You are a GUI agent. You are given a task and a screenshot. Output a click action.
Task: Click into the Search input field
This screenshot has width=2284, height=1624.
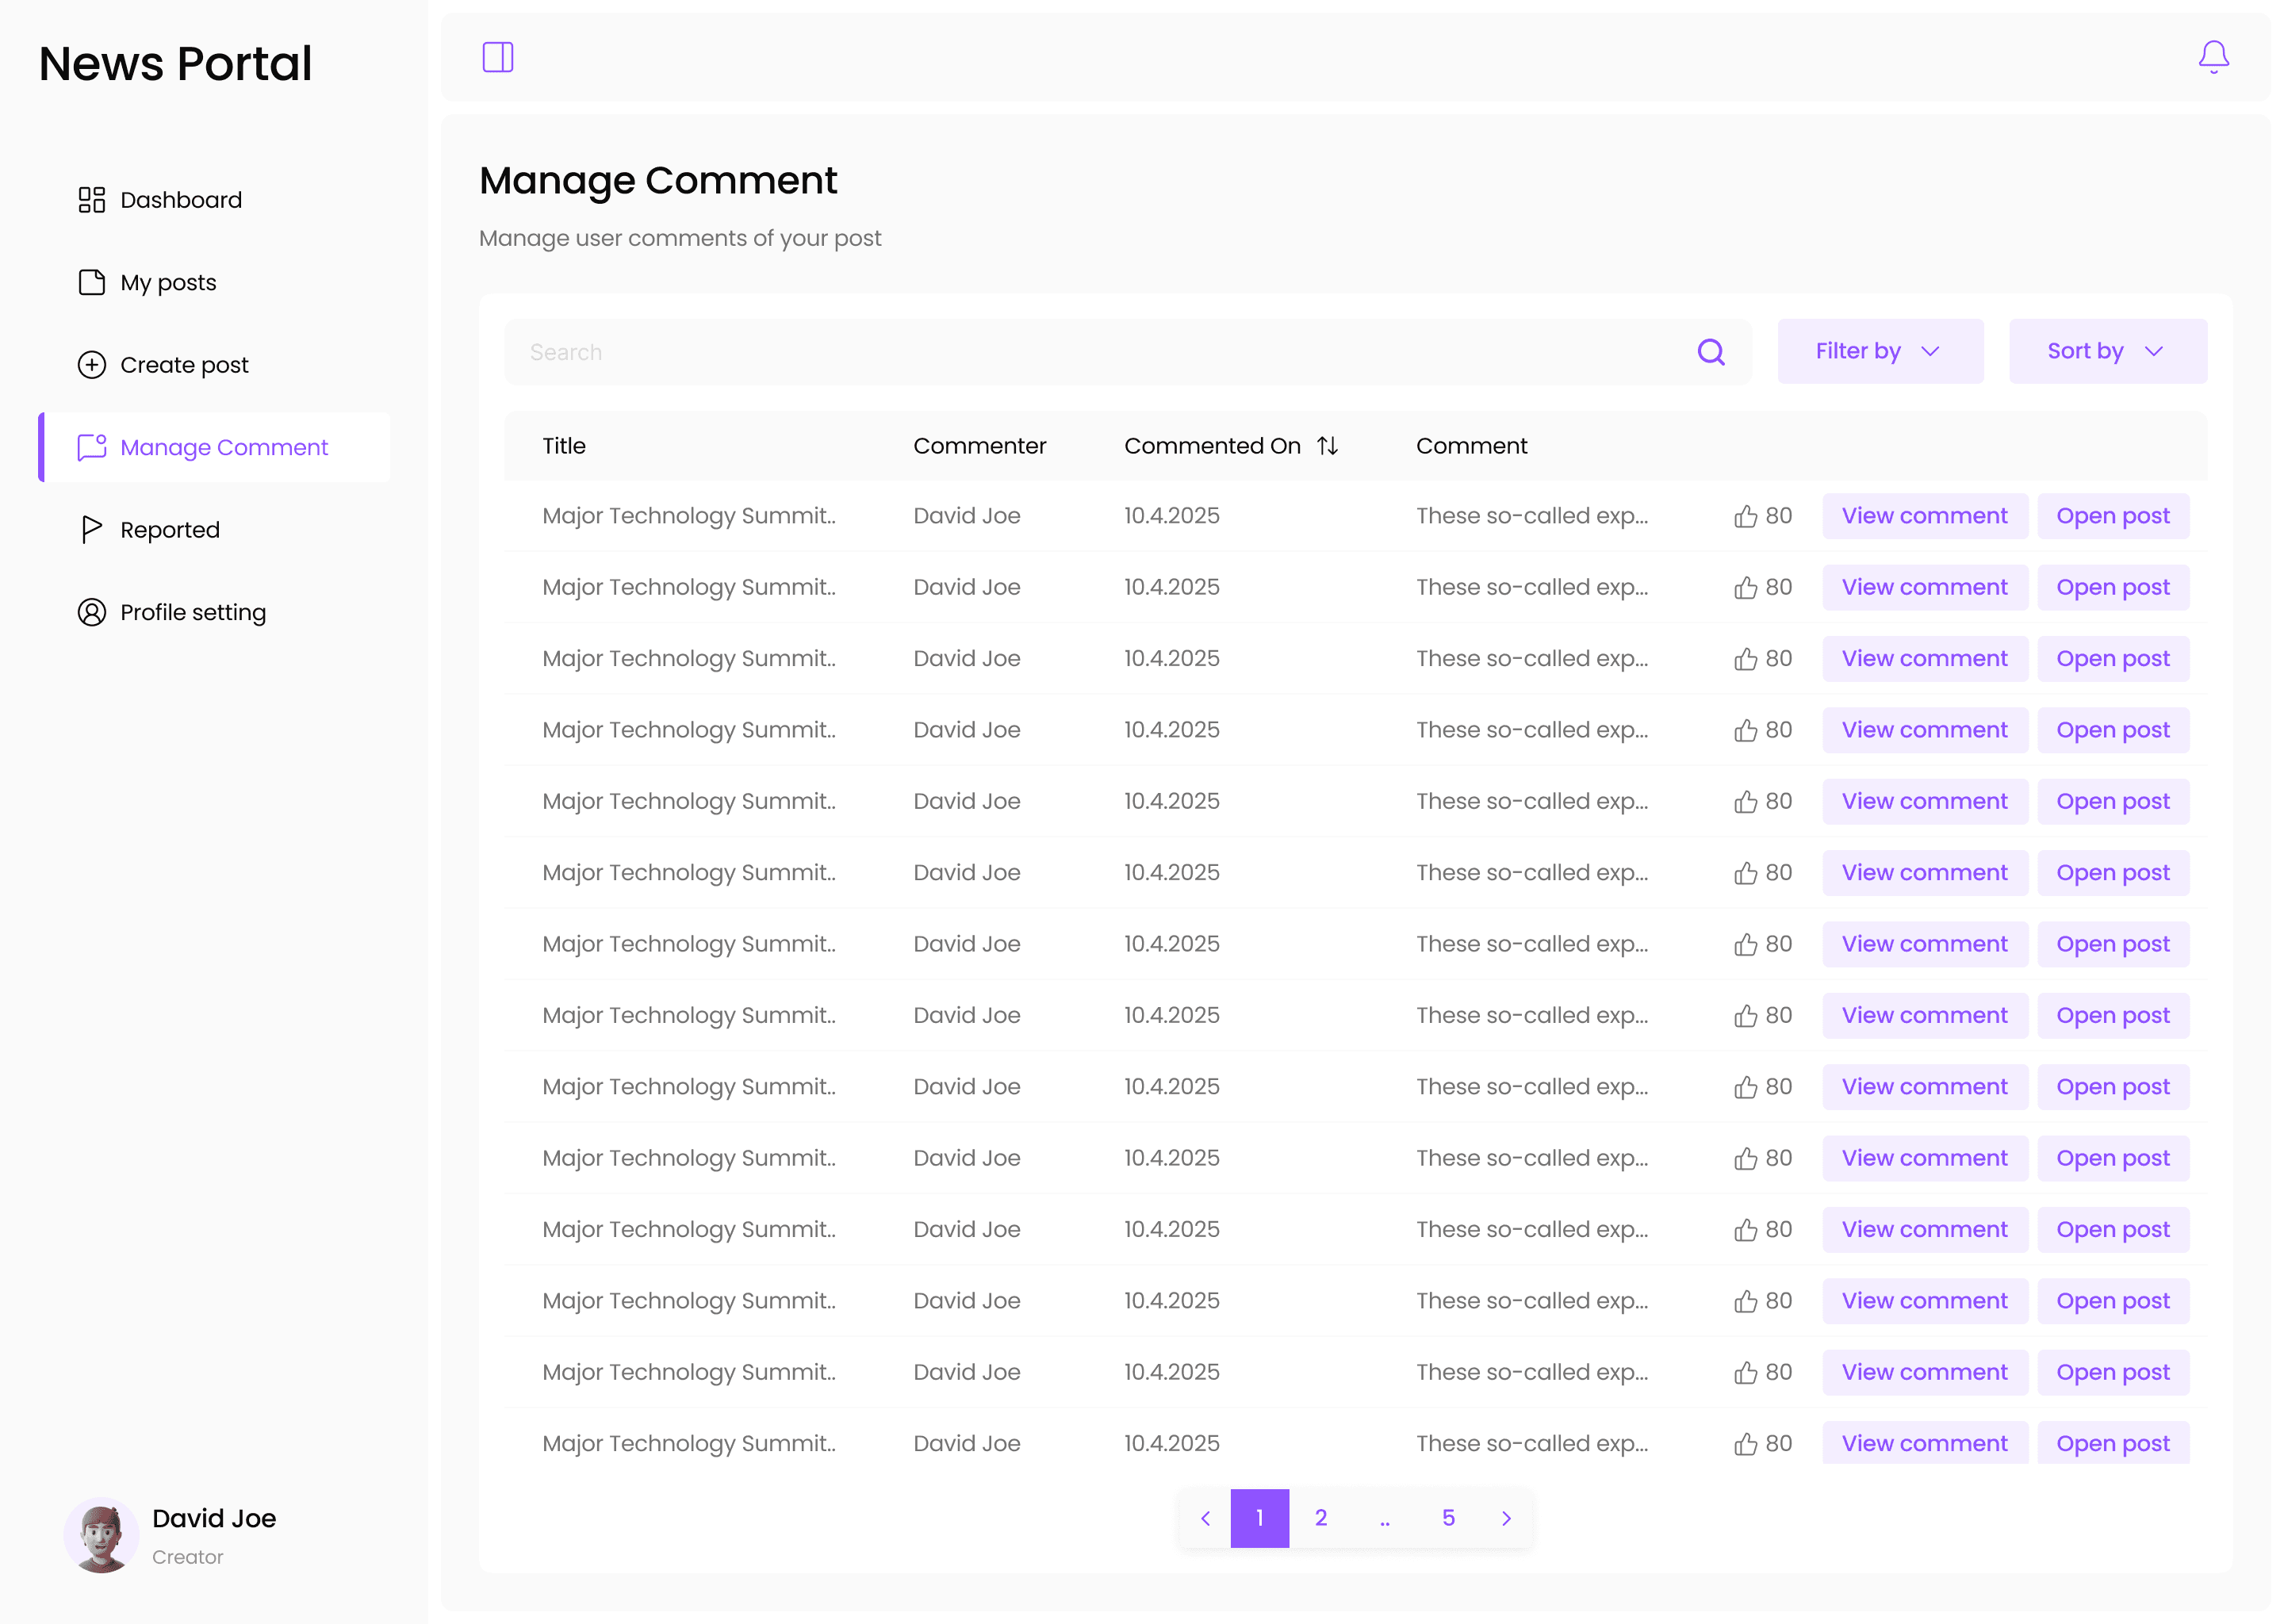pyautogui.click(x=1100, y=352)
